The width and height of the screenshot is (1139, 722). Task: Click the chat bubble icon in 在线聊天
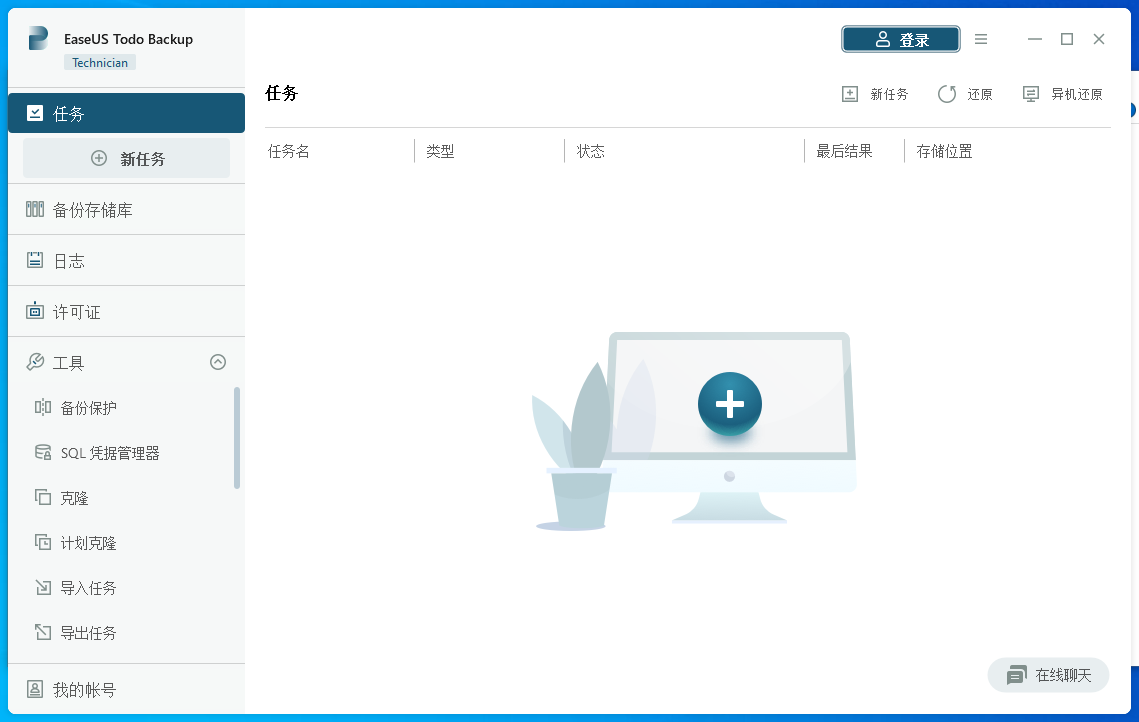[1017, 676]
